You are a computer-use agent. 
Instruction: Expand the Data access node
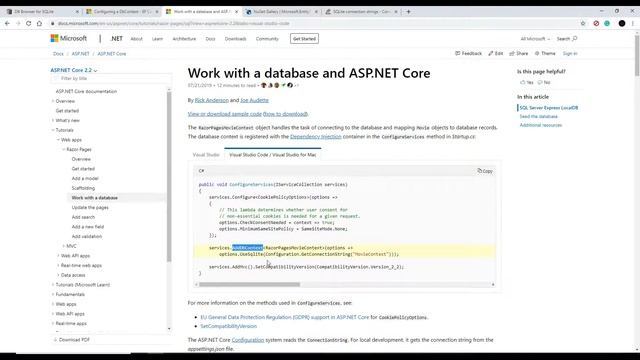click(58, 275)
